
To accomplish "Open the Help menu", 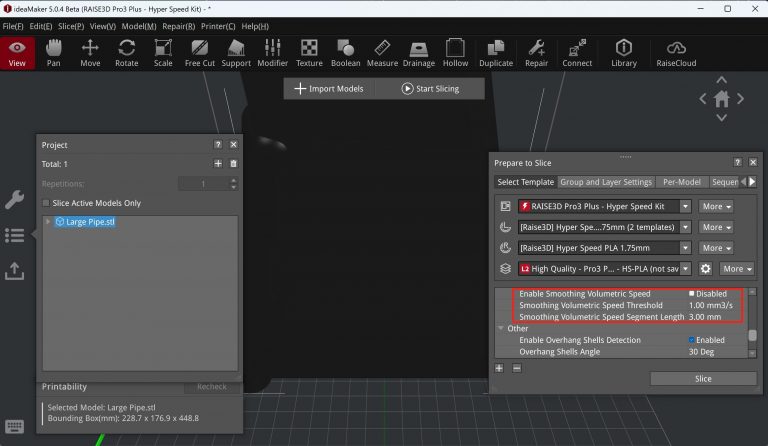I will (255, 26).
